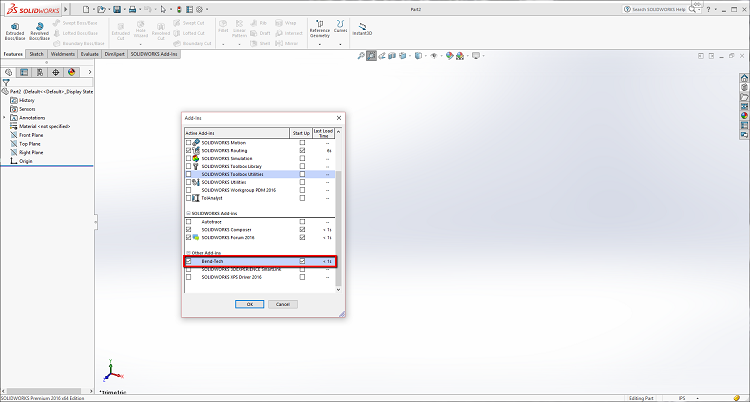The image size is (750, 402).
Task: Click the Search SOLIDWORKS Help field
Action: click(x=659, y=9)
